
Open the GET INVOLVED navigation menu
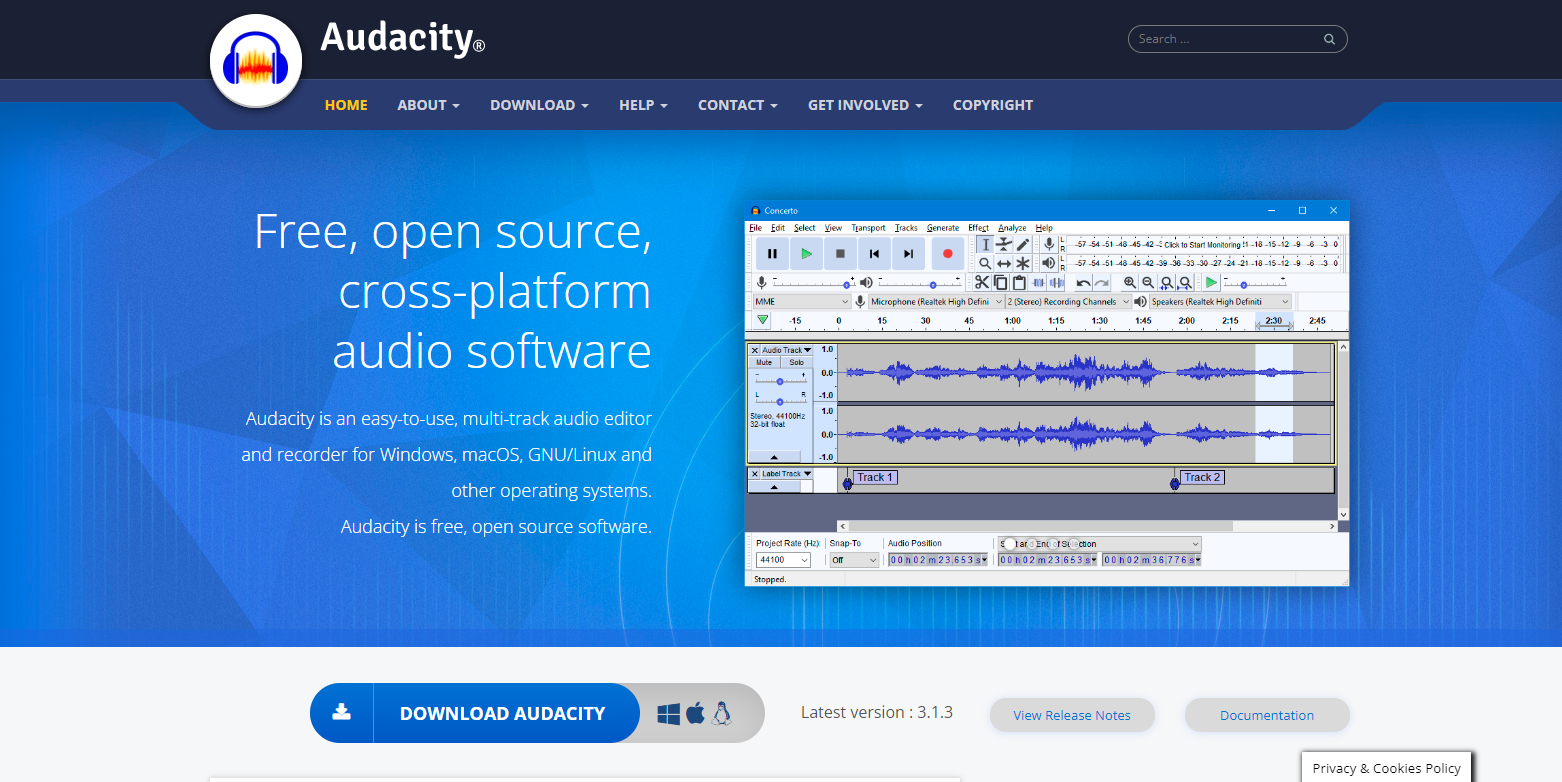pyautogui.click(x=865, y=105)
